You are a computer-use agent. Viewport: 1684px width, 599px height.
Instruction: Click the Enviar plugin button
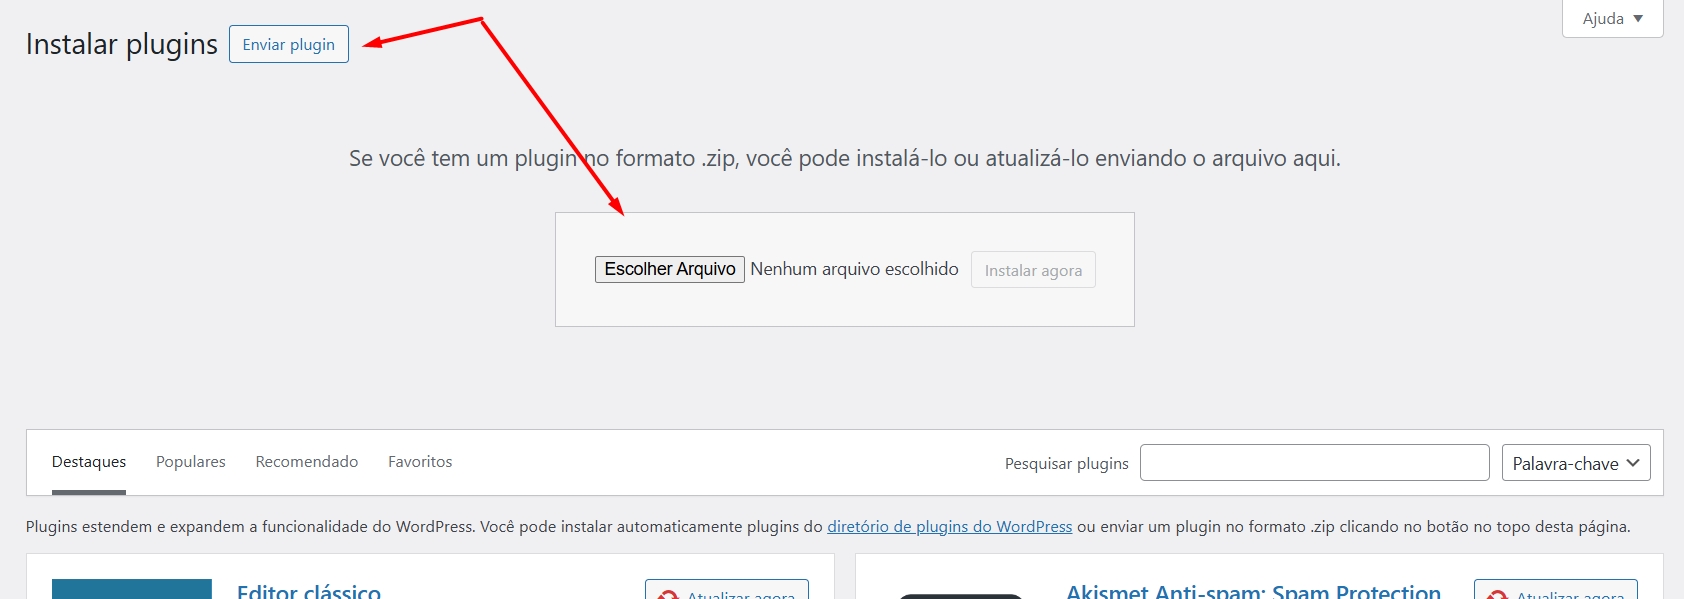pos(288,45)
